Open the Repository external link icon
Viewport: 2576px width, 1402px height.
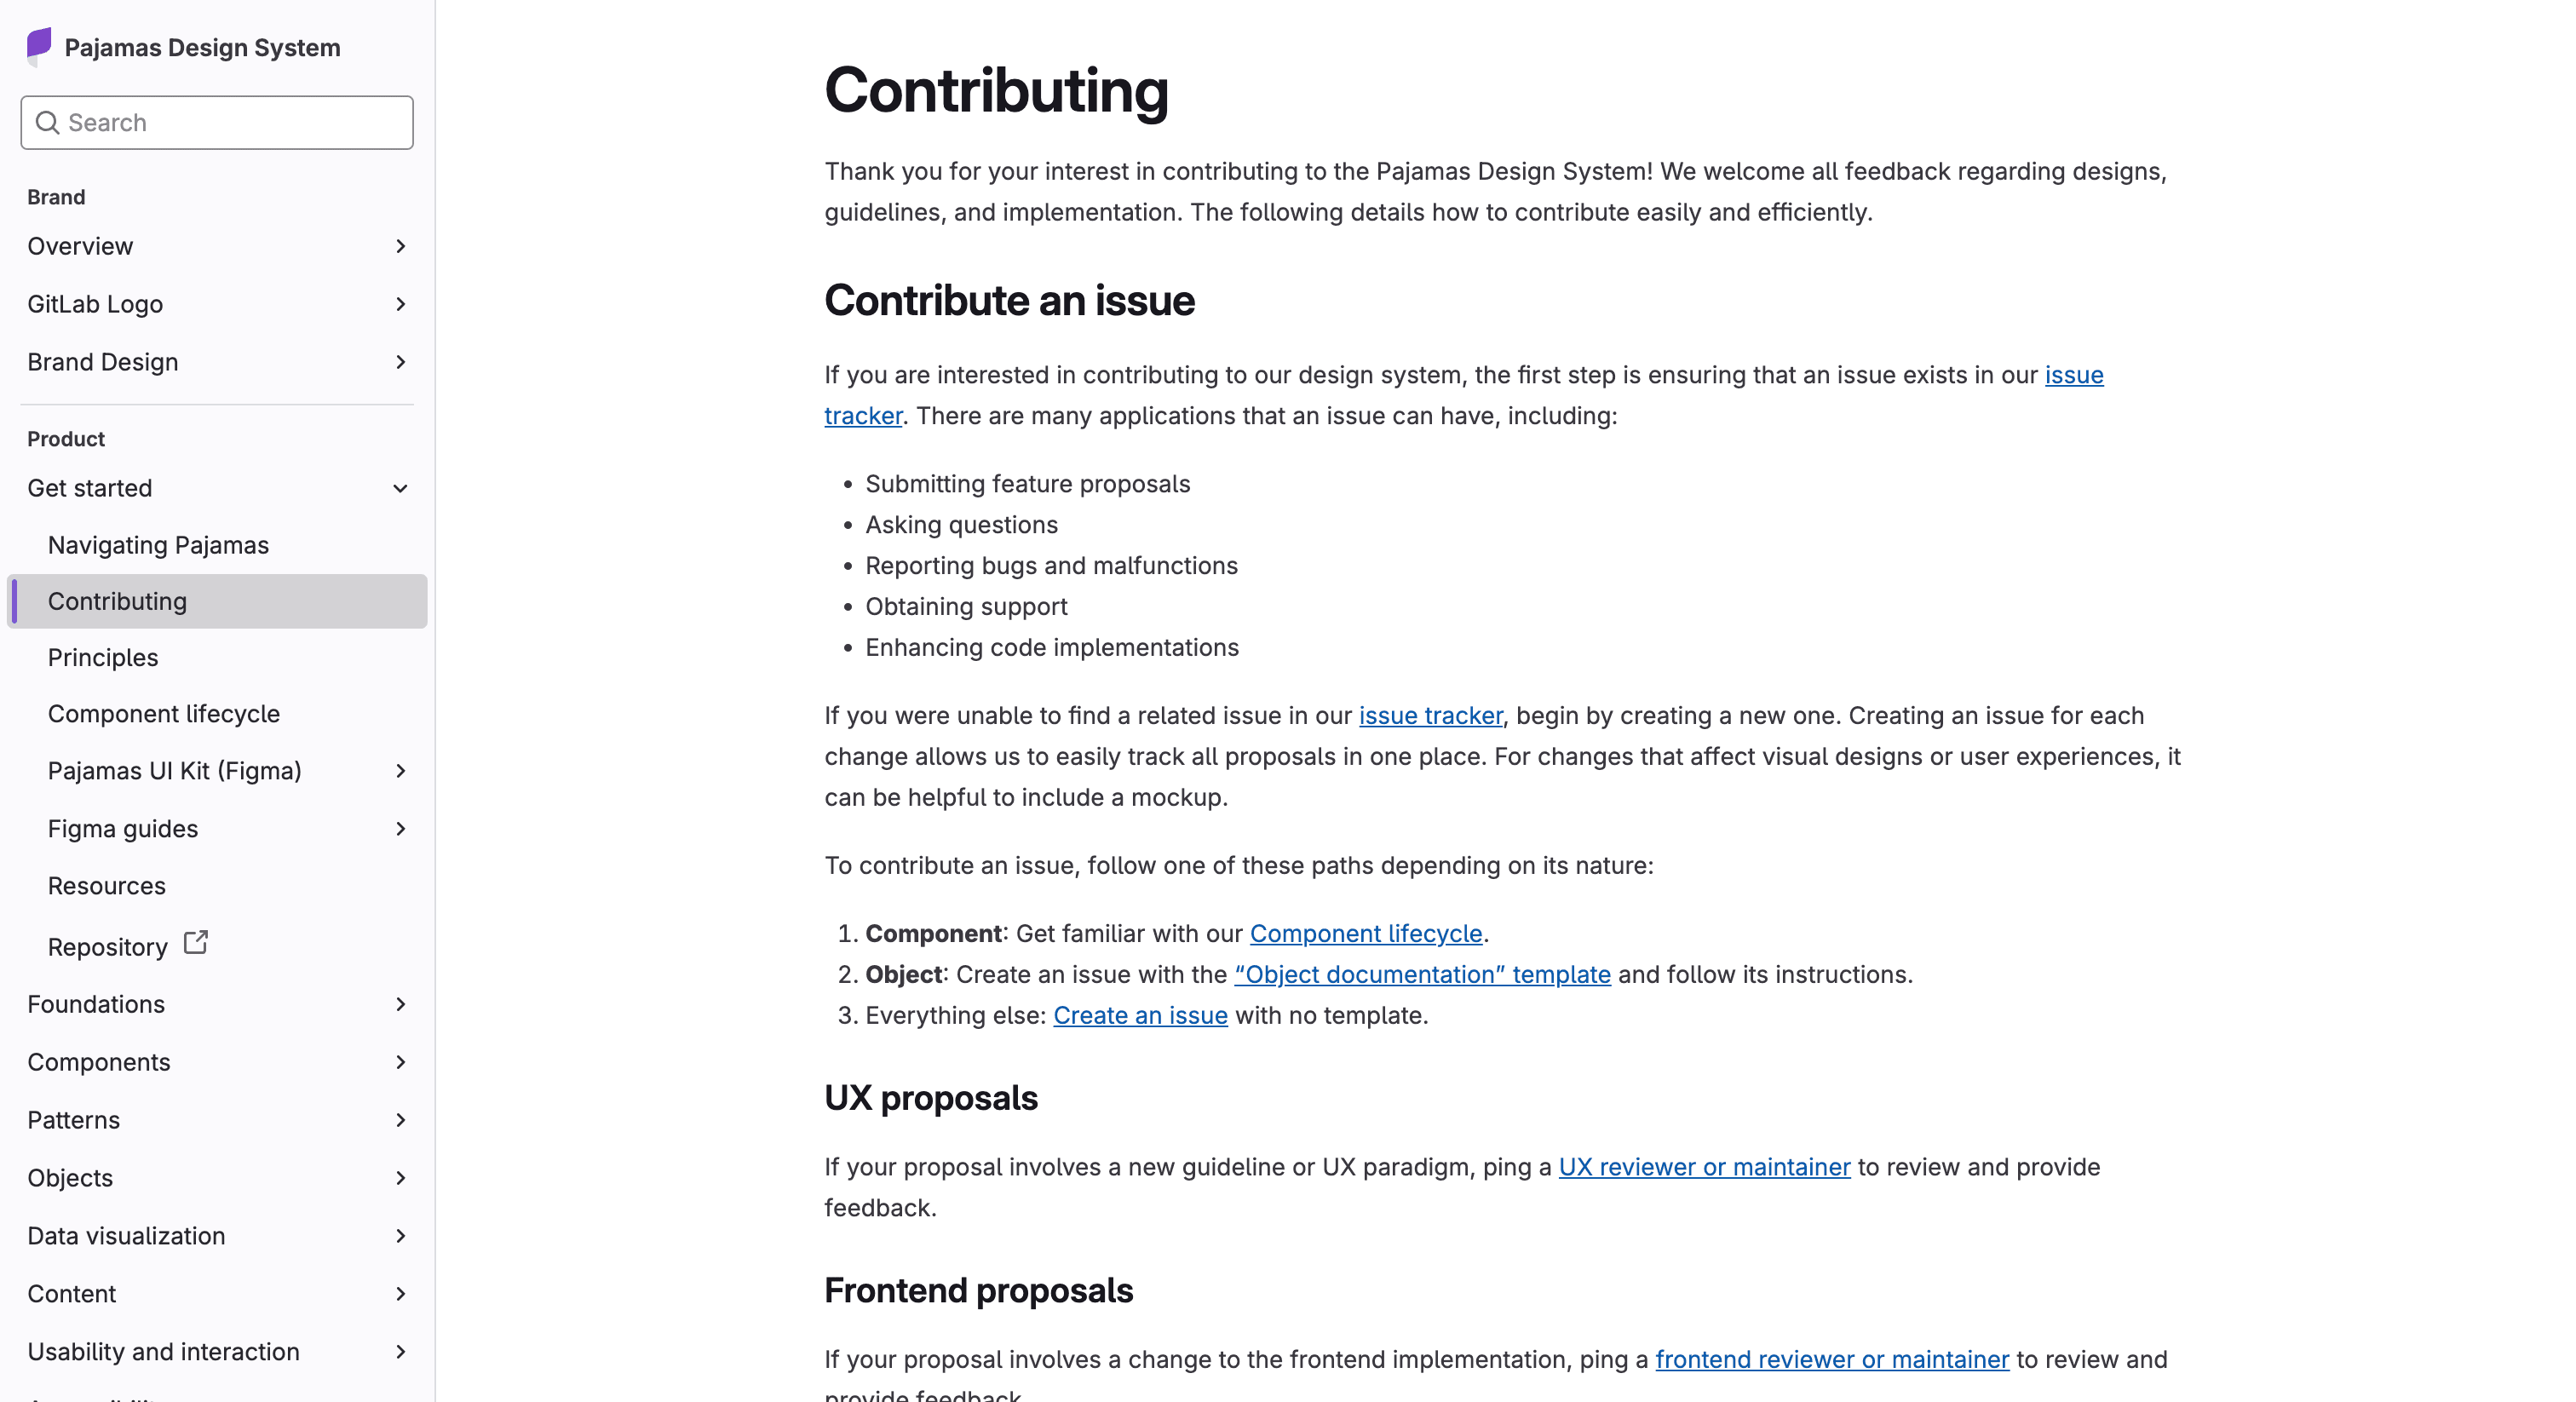[196, 943]
